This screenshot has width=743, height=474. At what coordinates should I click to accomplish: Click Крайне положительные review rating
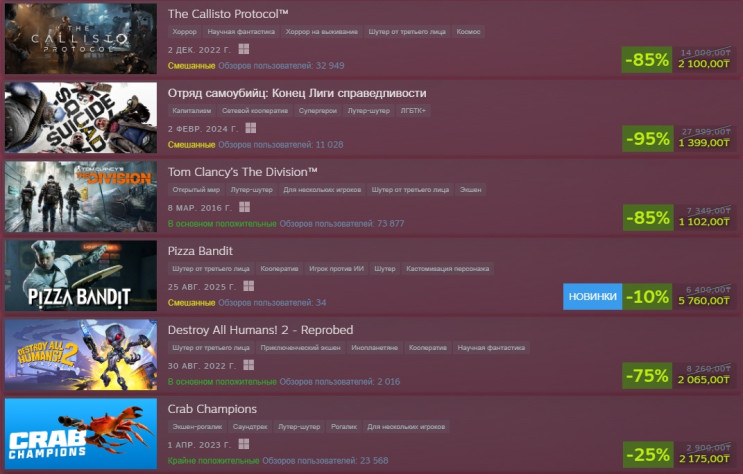click(213, 461)
